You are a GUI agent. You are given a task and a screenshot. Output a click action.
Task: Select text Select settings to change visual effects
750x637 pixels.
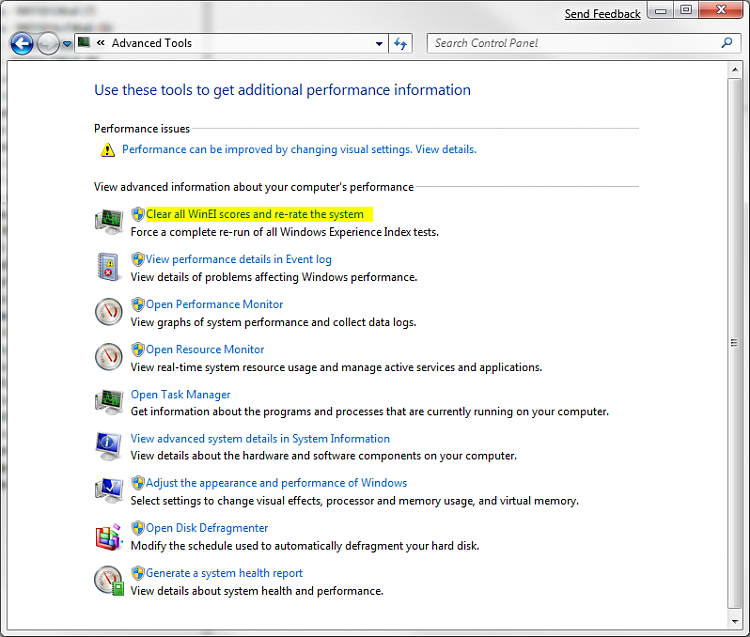coord(354,501)
